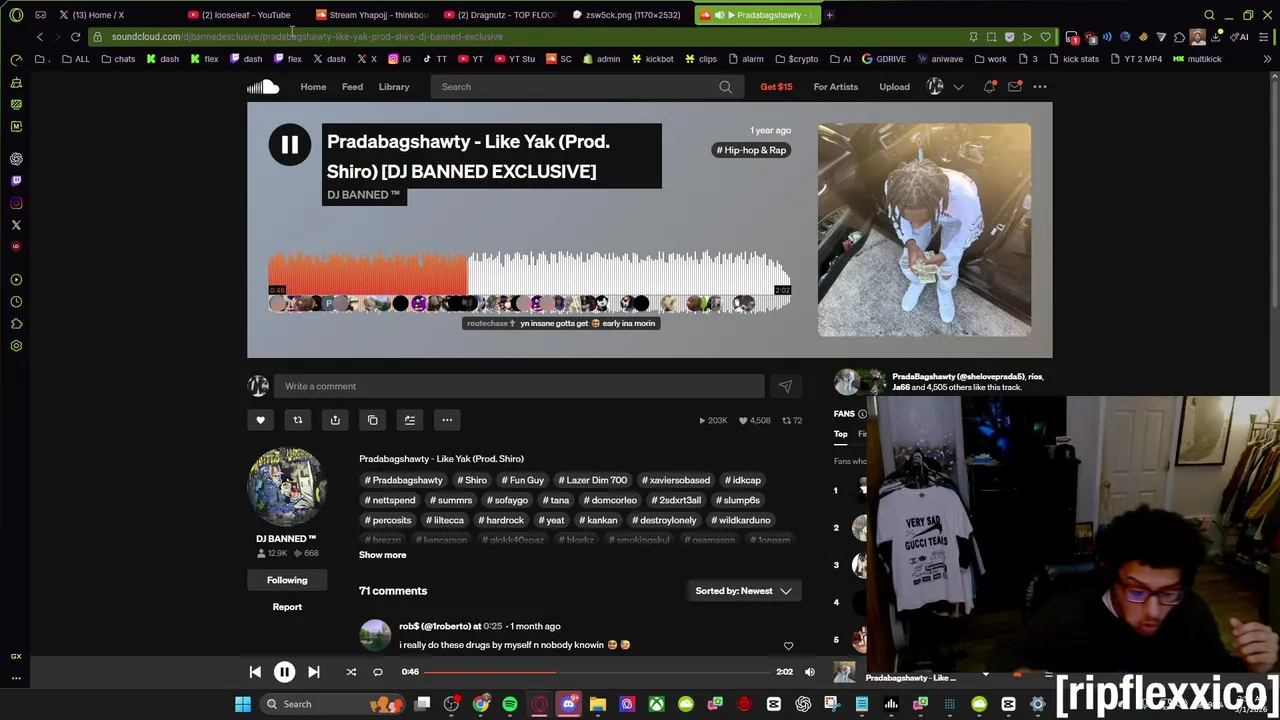1280x720 pixels.
Task: Open the messages envelope icon
Action: pyautogui.click(x=1014, y=87)
